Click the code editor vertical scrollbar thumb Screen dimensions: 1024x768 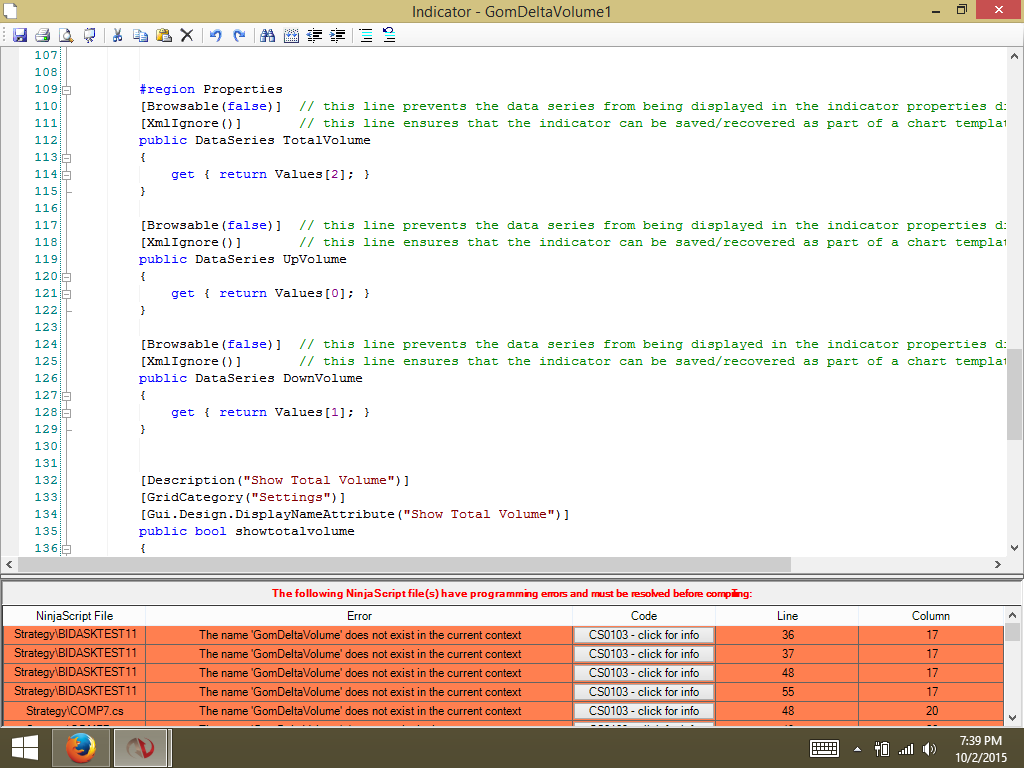pyautogui.click(x=1014, y=394)
